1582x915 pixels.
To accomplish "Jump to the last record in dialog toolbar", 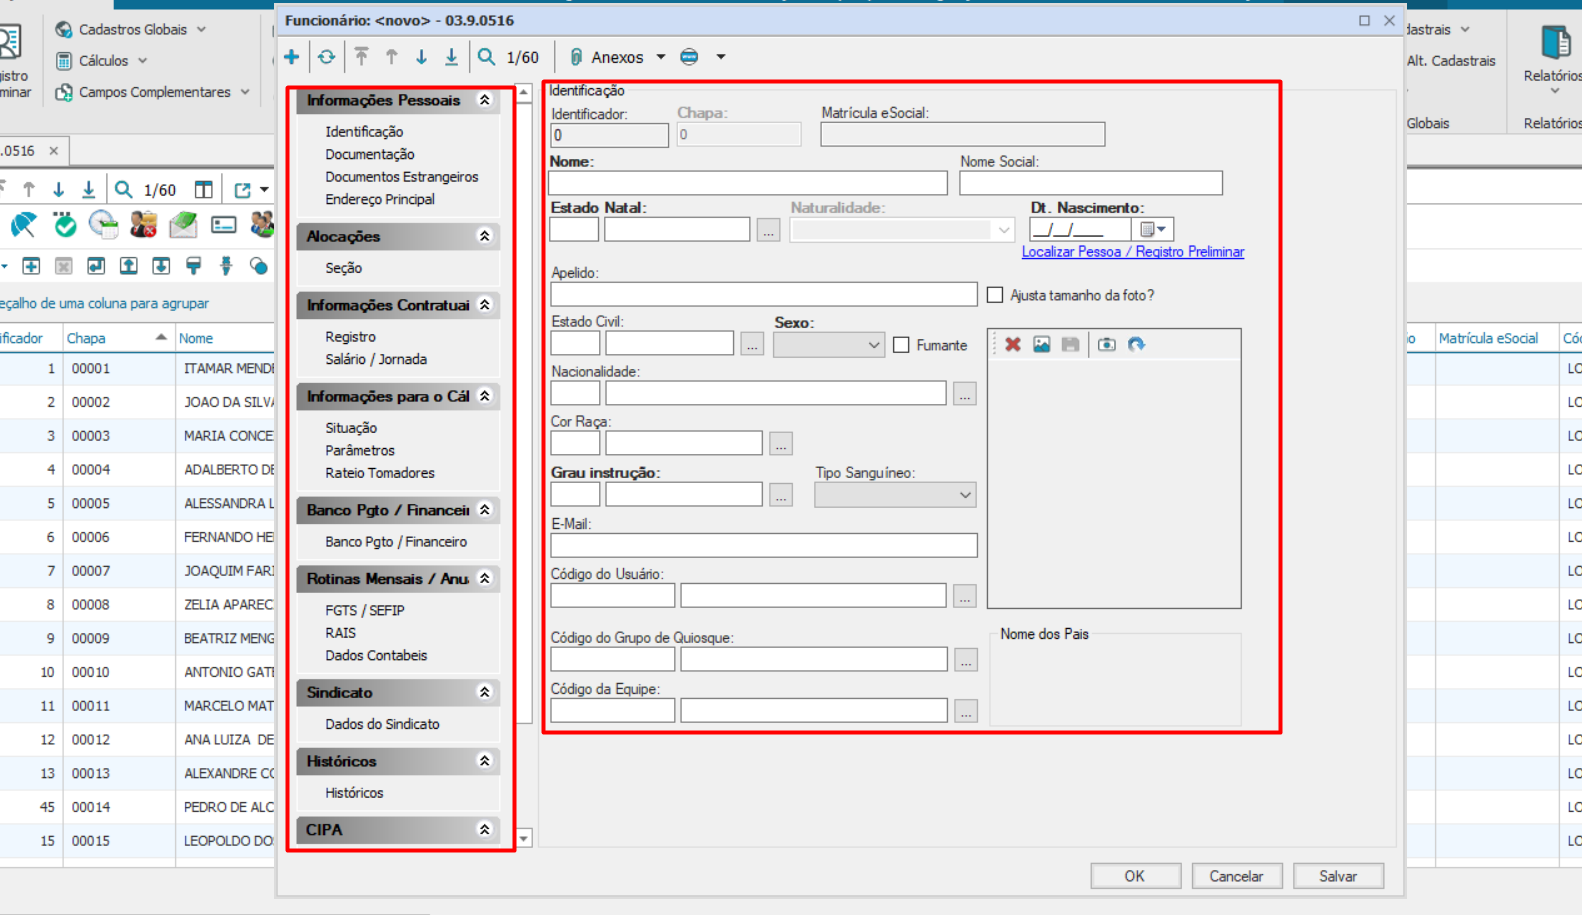I will point(452,57).
